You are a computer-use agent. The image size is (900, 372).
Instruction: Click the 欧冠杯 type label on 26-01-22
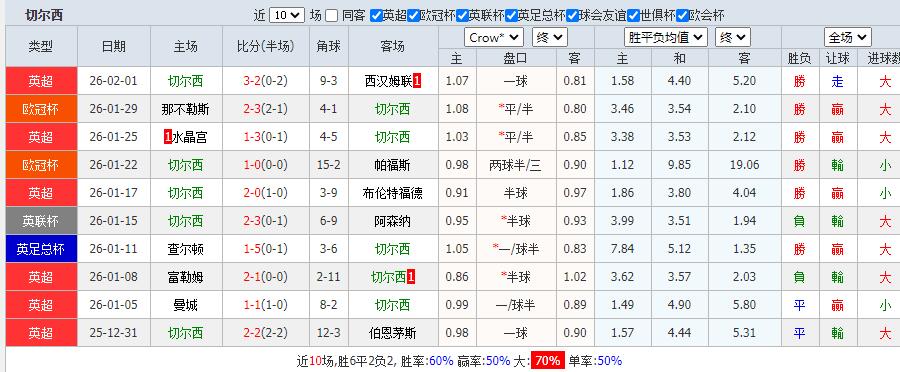(x=41, y=165)
